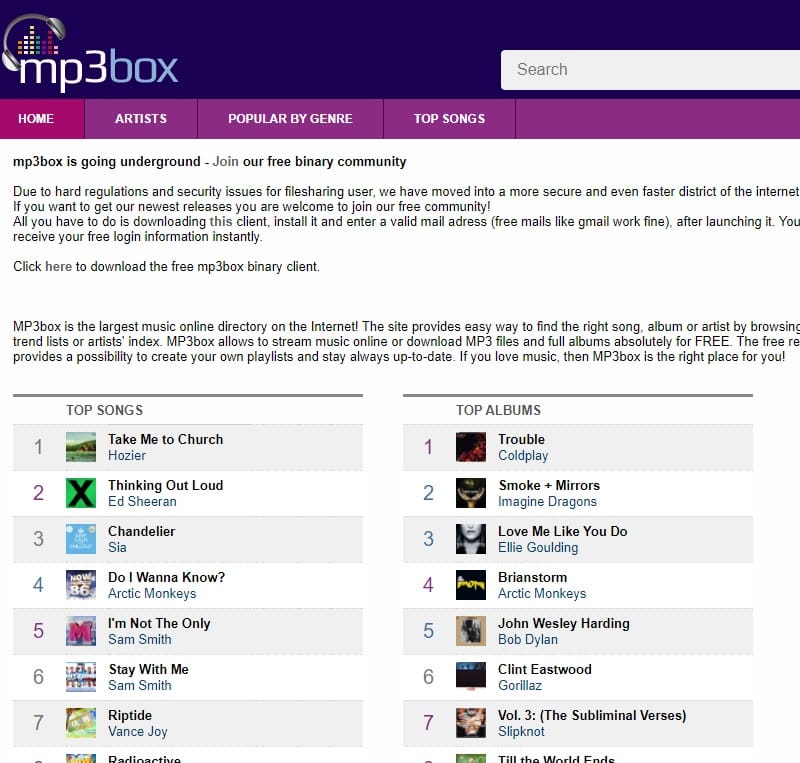Open song Take Me to Church

(x=166, y=439)
